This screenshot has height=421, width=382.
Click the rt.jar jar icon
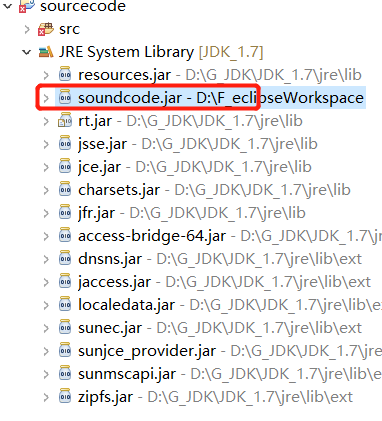65,120
